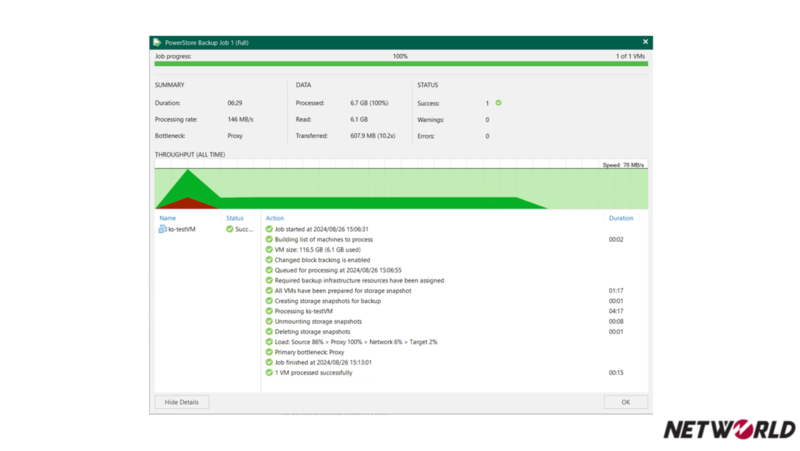This screenshot has height=451, width=800.
Task: Click the check icon for Queued for processing
Action: (269, 270)
